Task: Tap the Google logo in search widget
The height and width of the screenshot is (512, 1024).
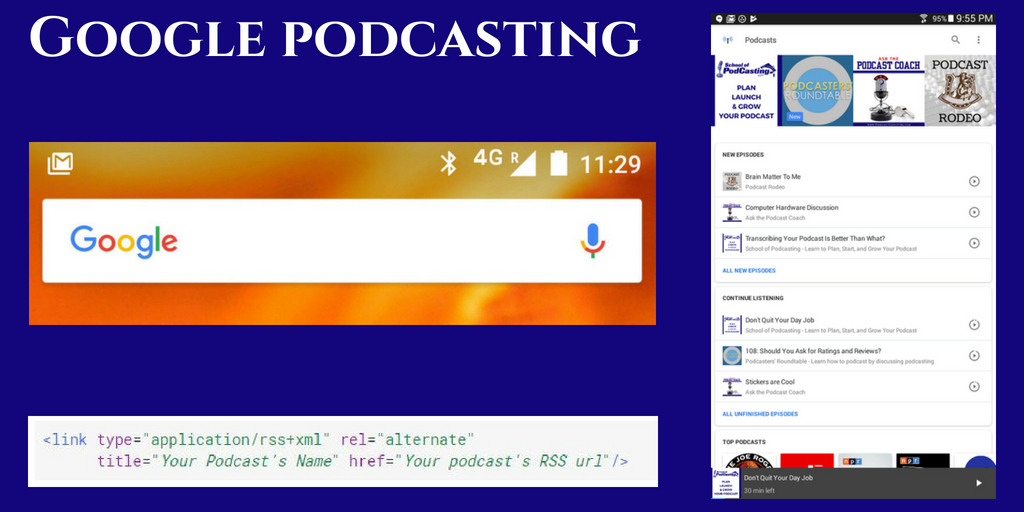Action: tap(124, 242)
